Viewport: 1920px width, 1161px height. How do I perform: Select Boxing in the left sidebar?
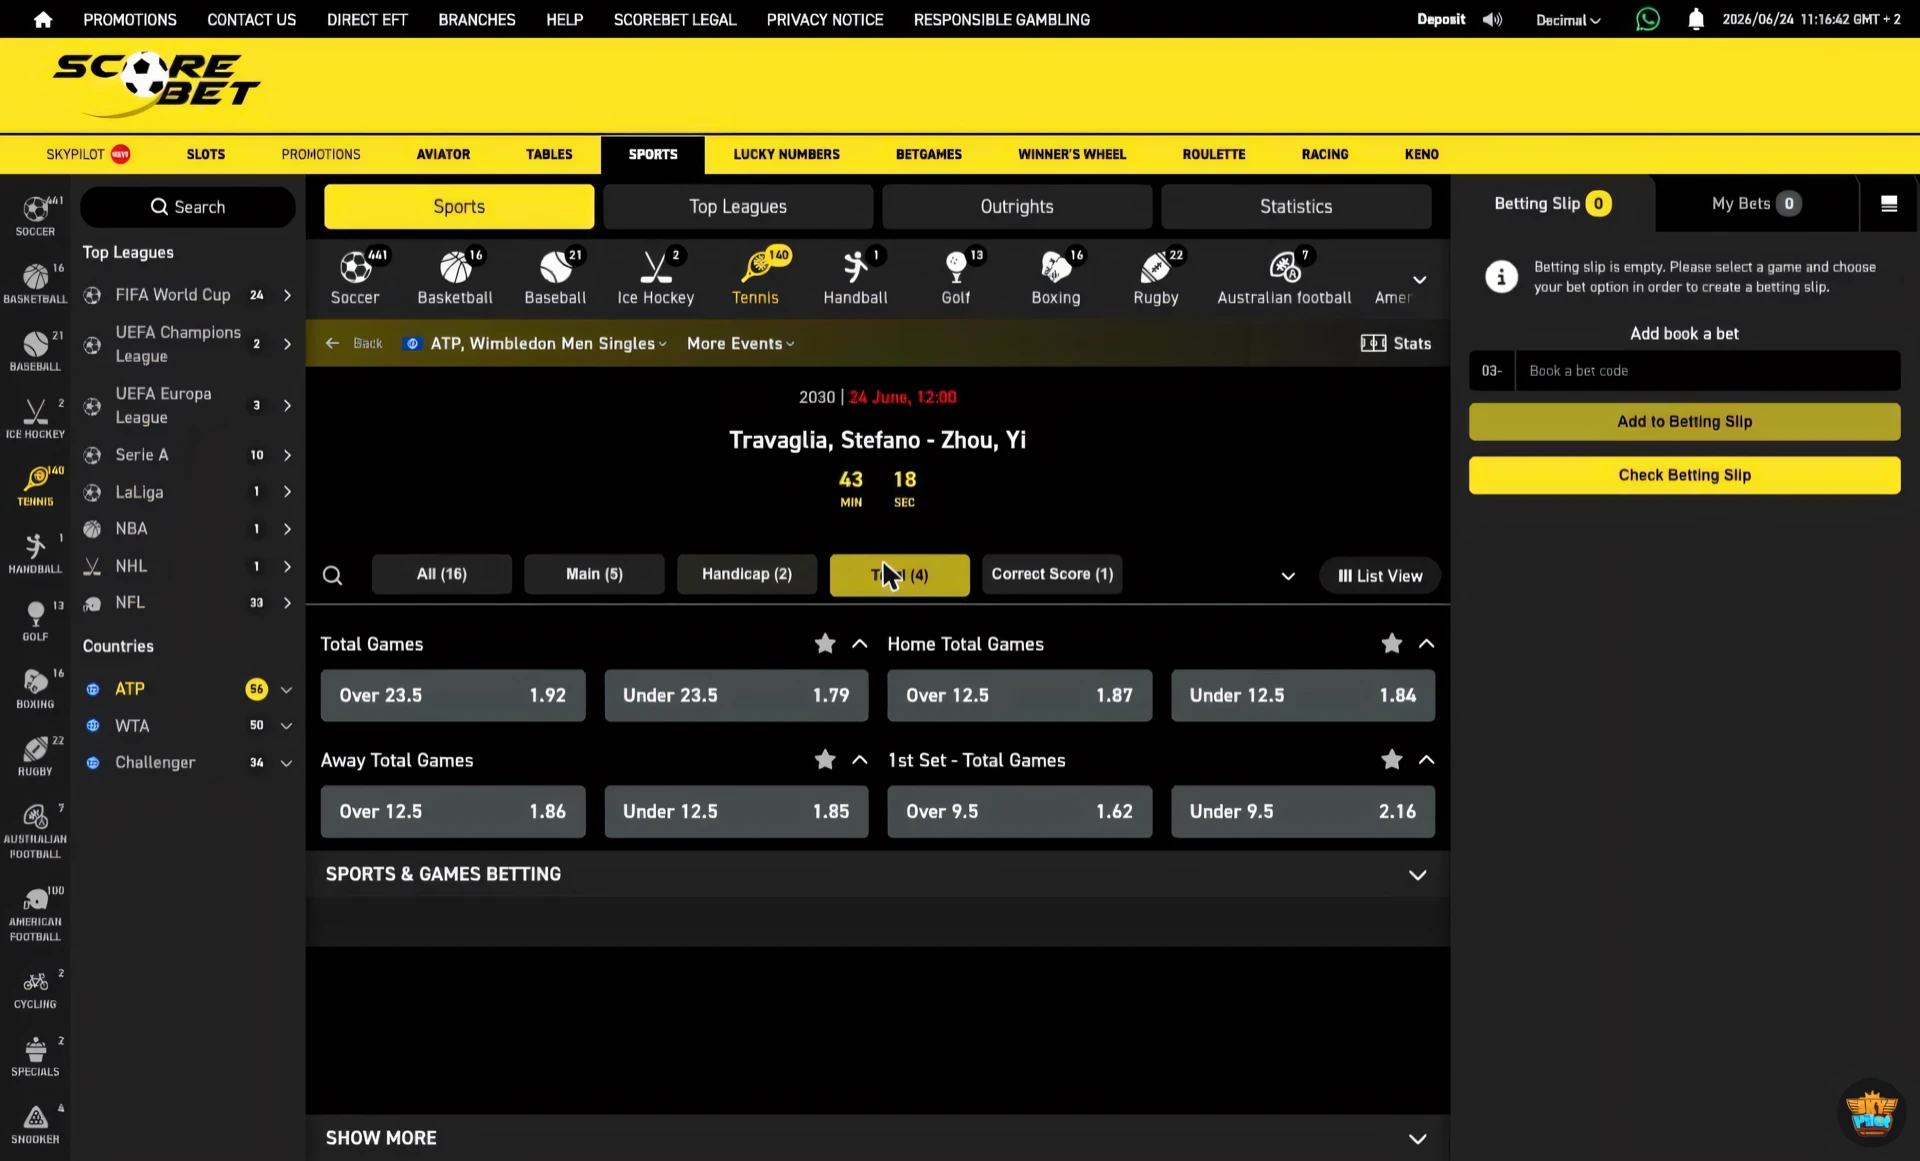click(x=35, y=688)
